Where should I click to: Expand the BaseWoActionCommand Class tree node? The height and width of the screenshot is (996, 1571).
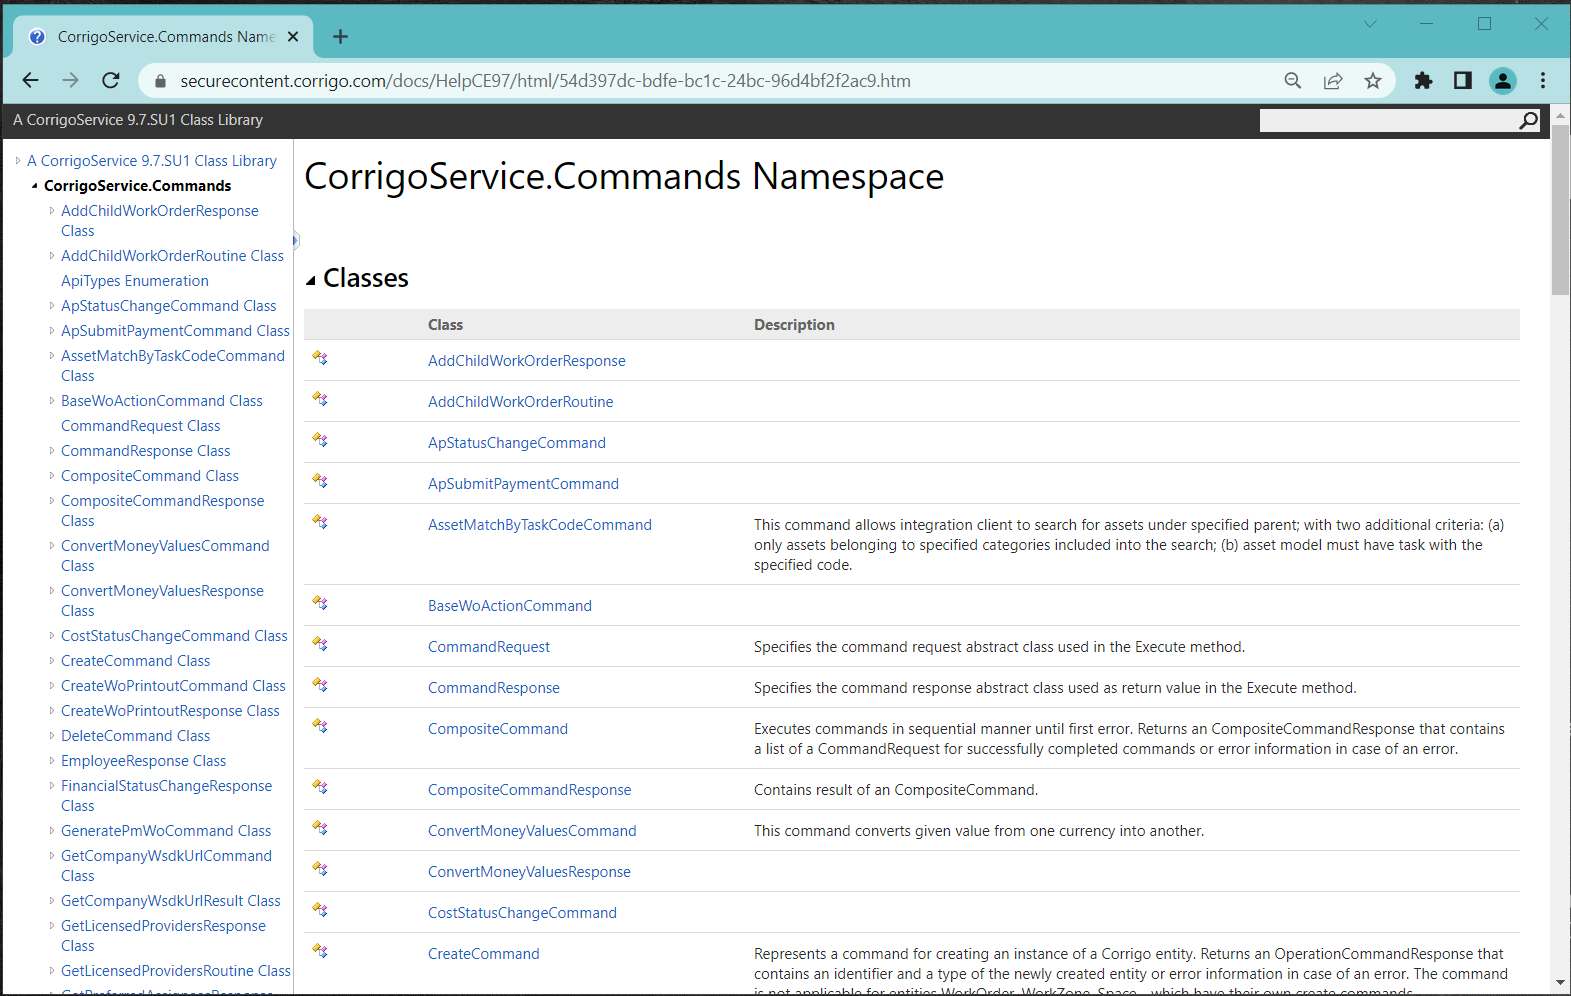[x=52, y=400]
